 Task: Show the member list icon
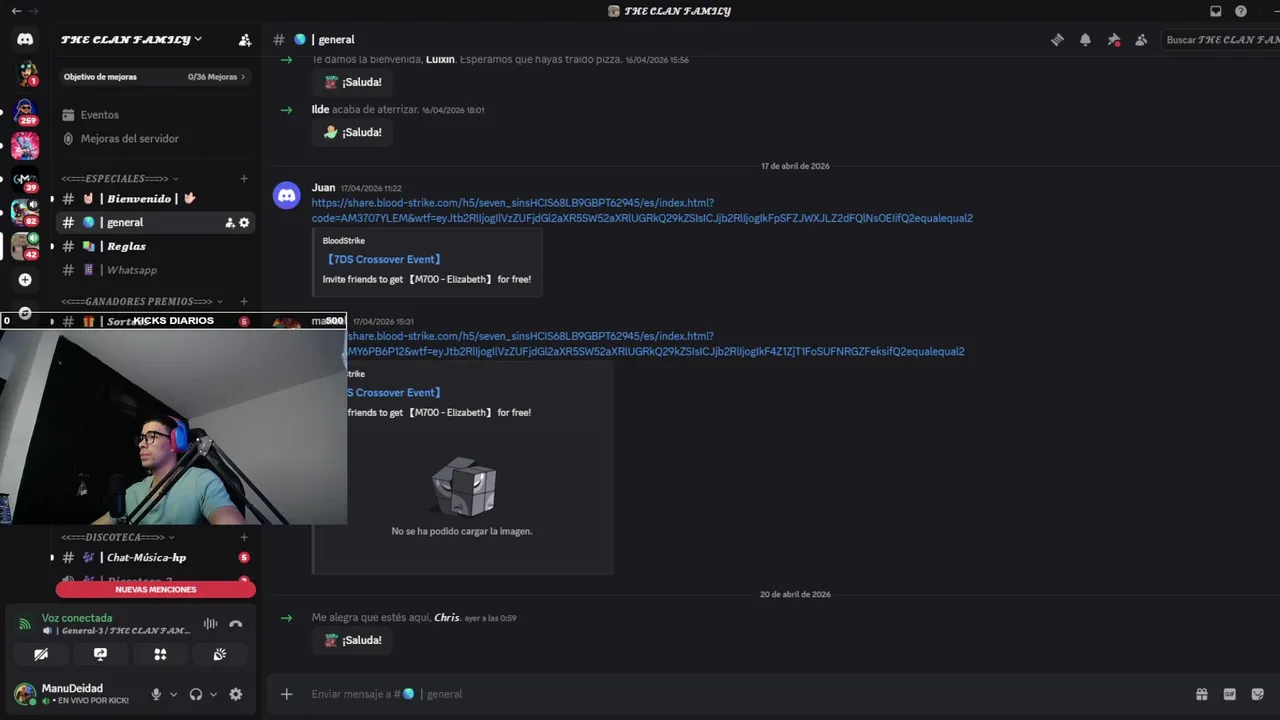(x=1141, y=40)
